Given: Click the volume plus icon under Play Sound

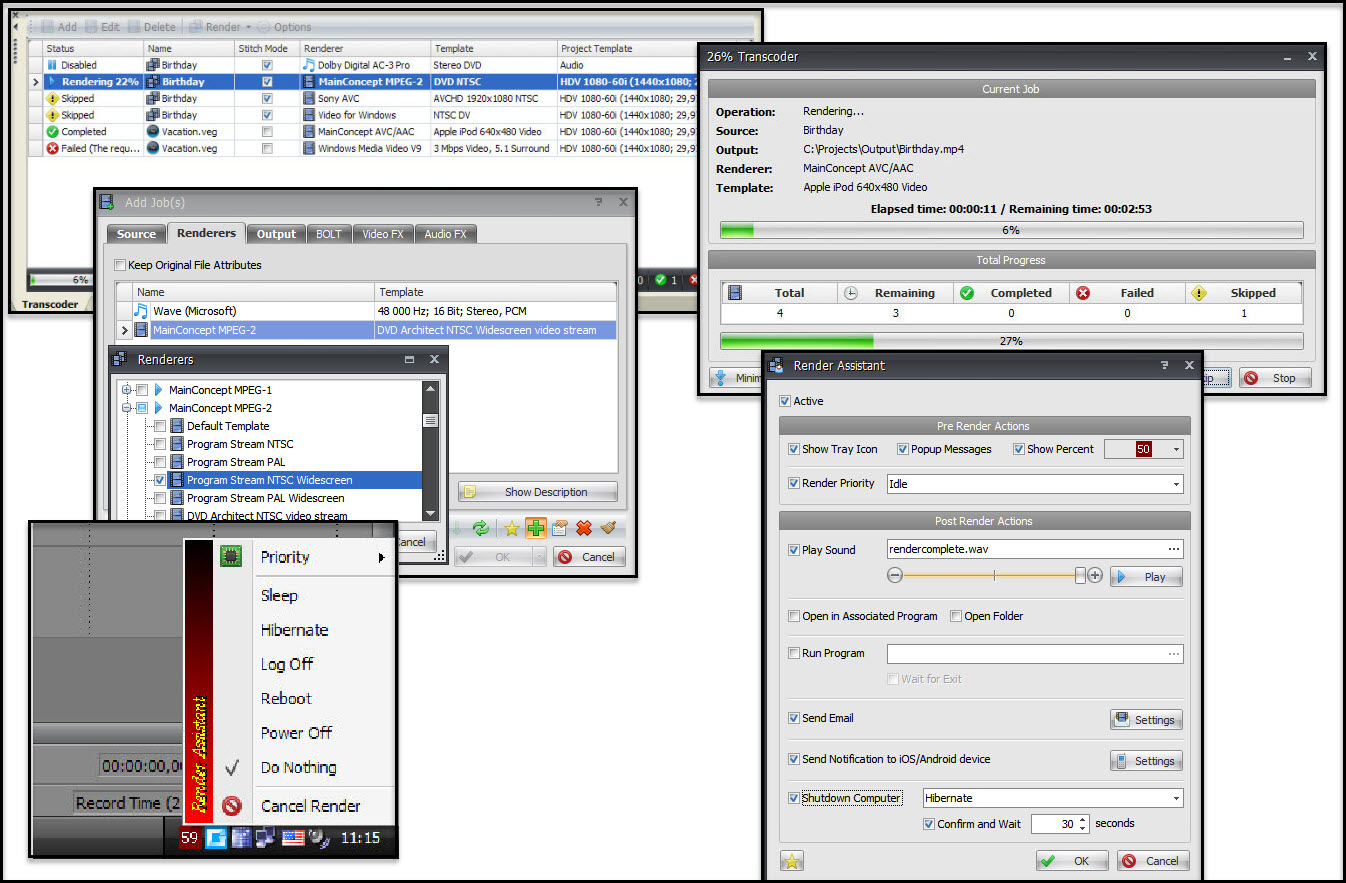Looking at the screenshot, I should coord(1095,576).
